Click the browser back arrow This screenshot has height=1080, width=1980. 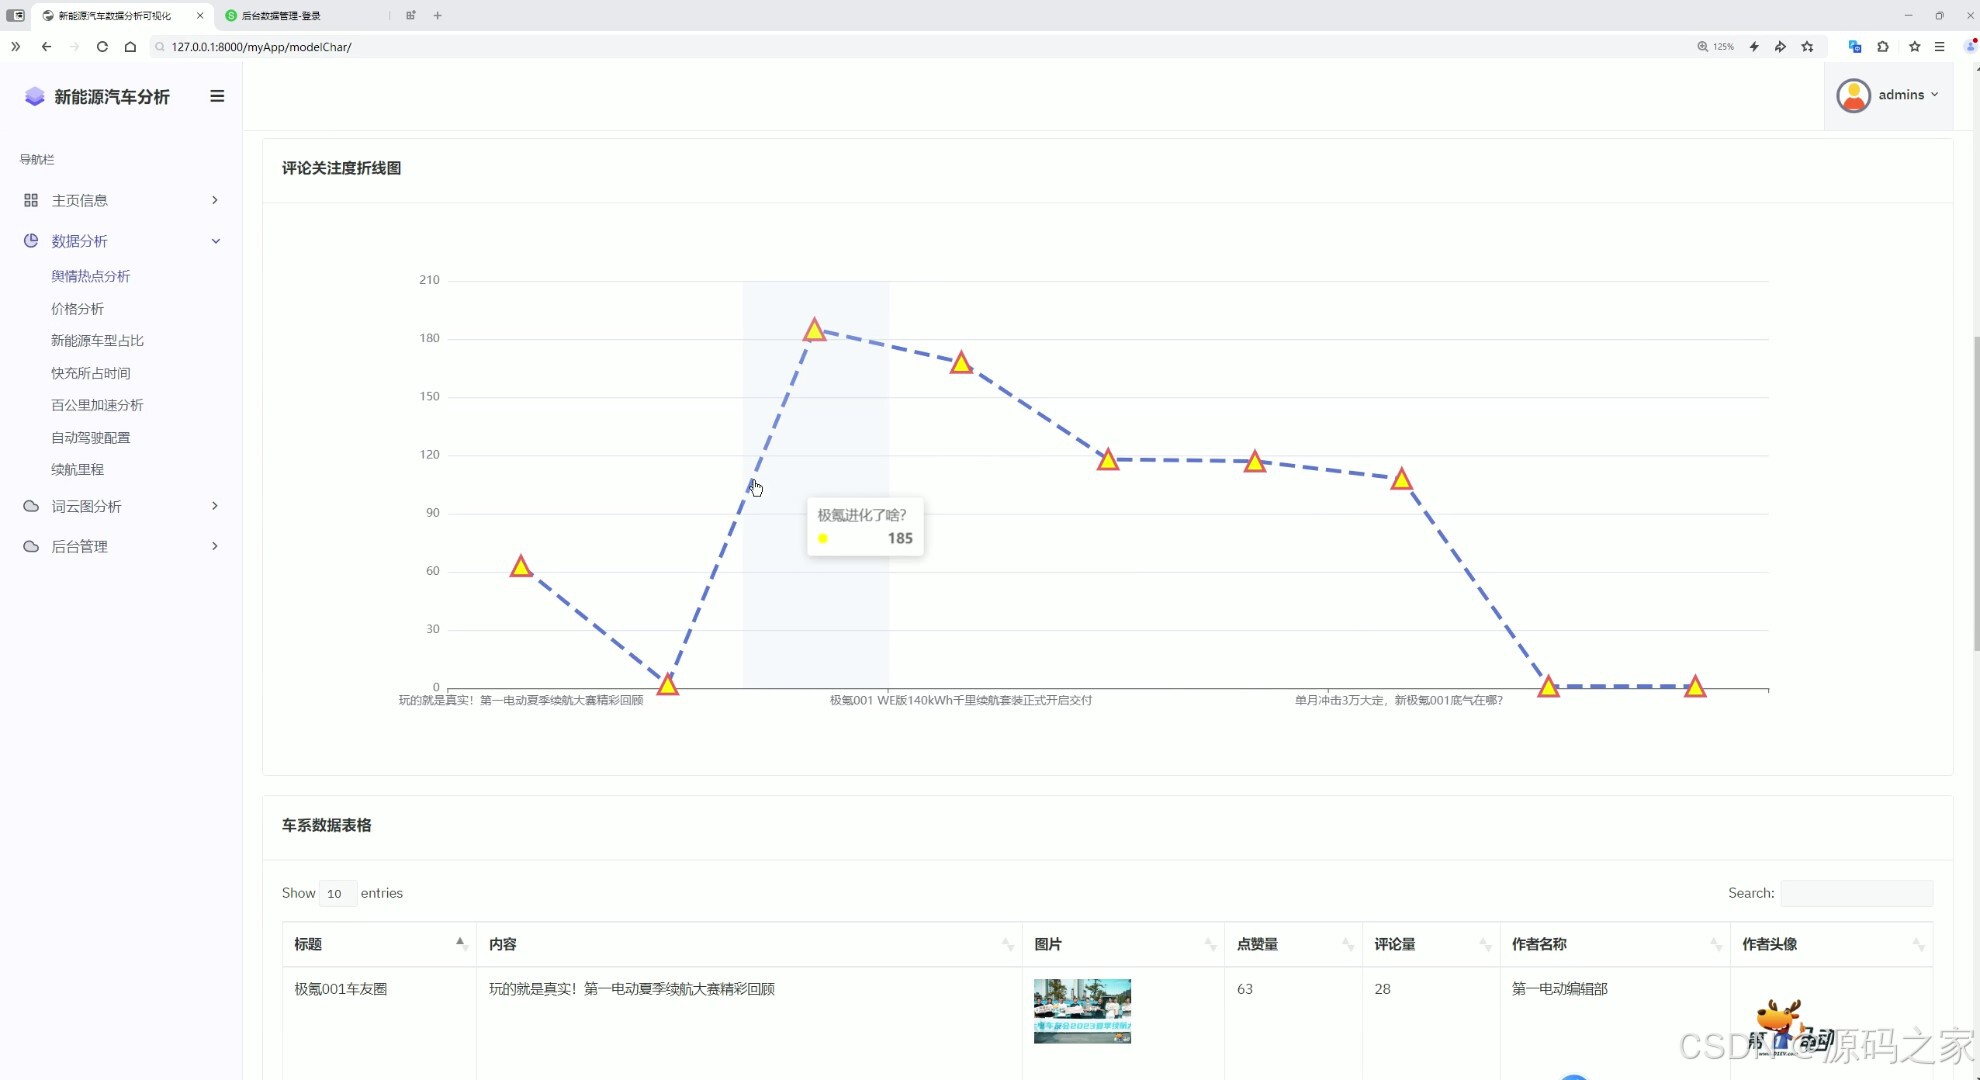pyautogui.click(x=46, y=47)
